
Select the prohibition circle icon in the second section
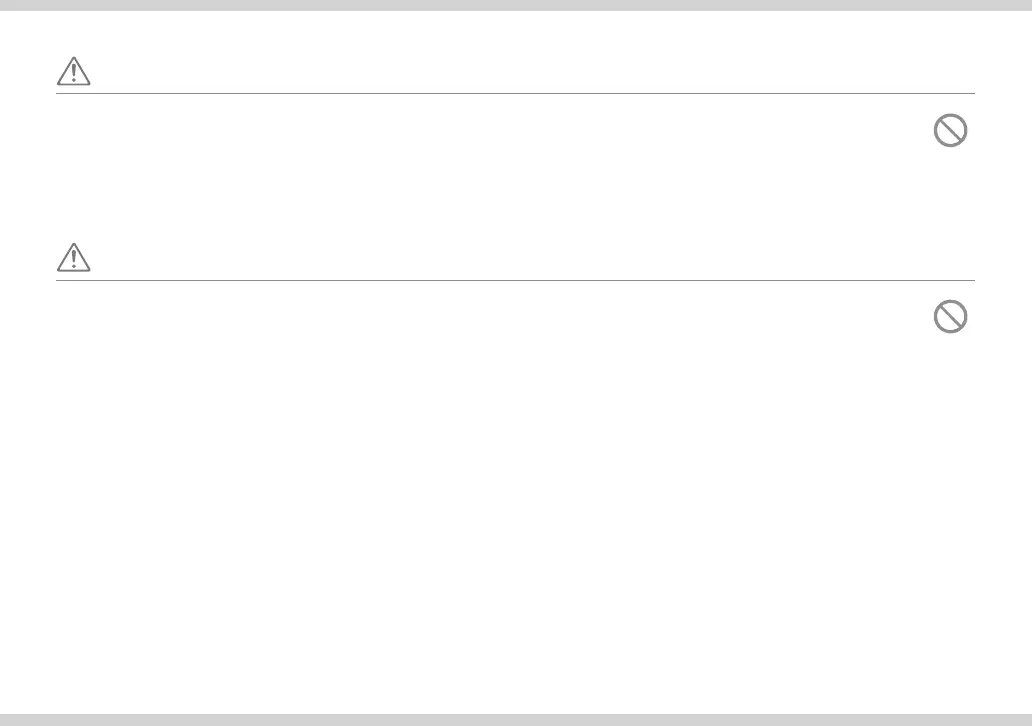click(950, 317)
